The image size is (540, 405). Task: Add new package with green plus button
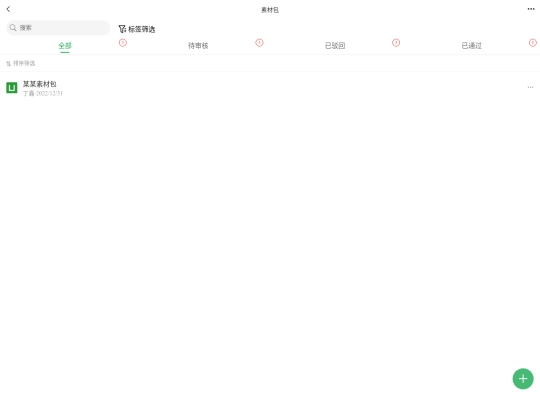coord(523,379)
